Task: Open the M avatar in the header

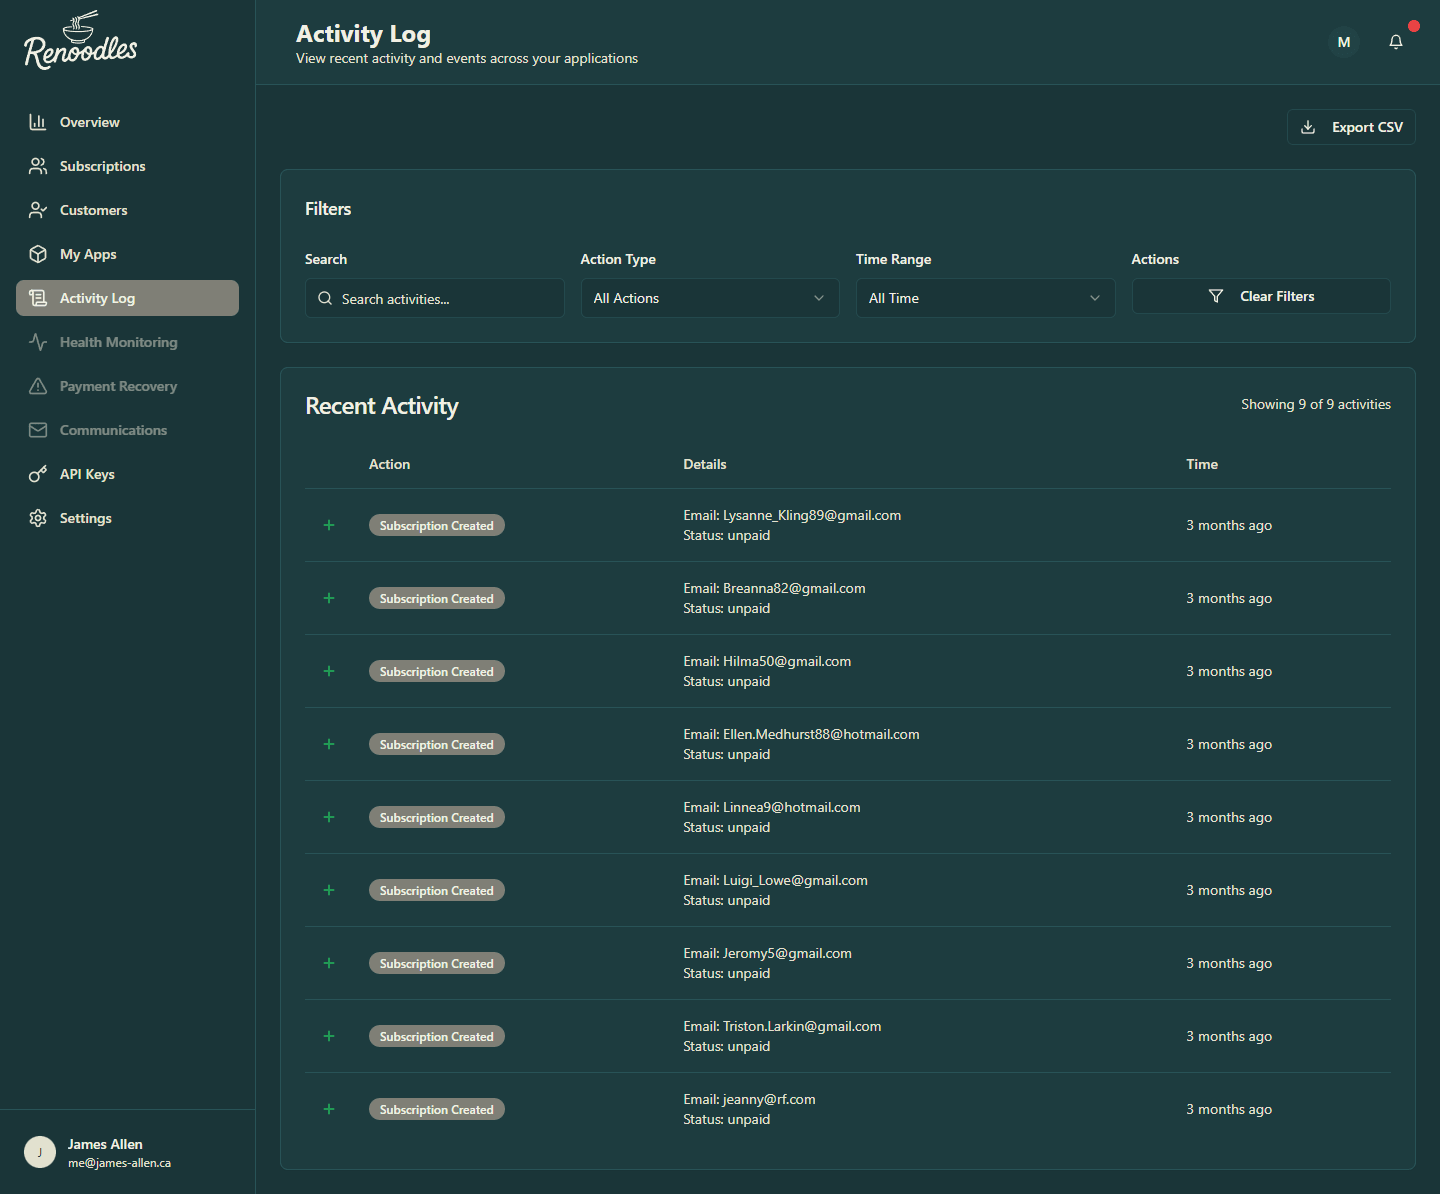Action: click(x=1343, y=42)
